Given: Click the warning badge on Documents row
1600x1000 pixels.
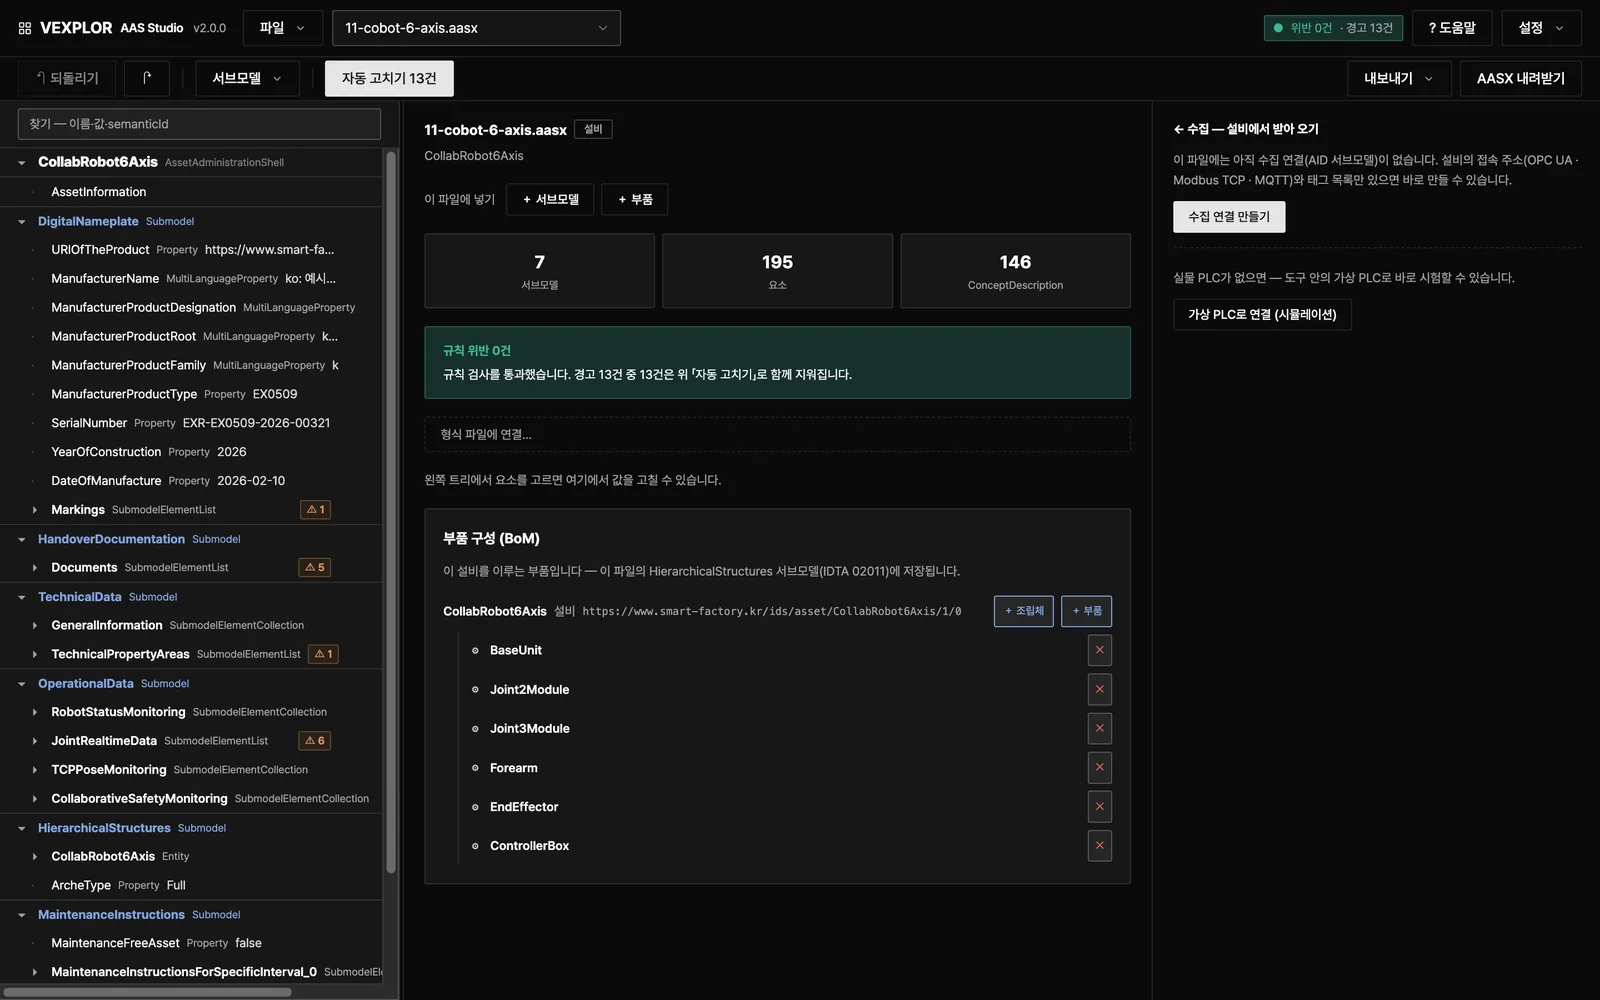Looking at the screenshot, I should (315, 567).
